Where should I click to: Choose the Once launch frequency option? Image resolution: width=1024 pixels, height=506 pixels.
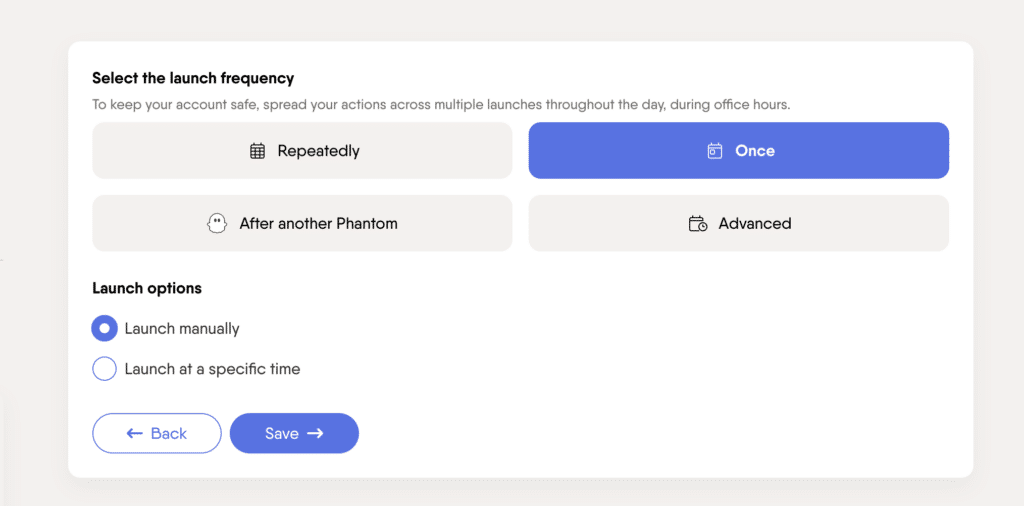(x=739, y=151)
